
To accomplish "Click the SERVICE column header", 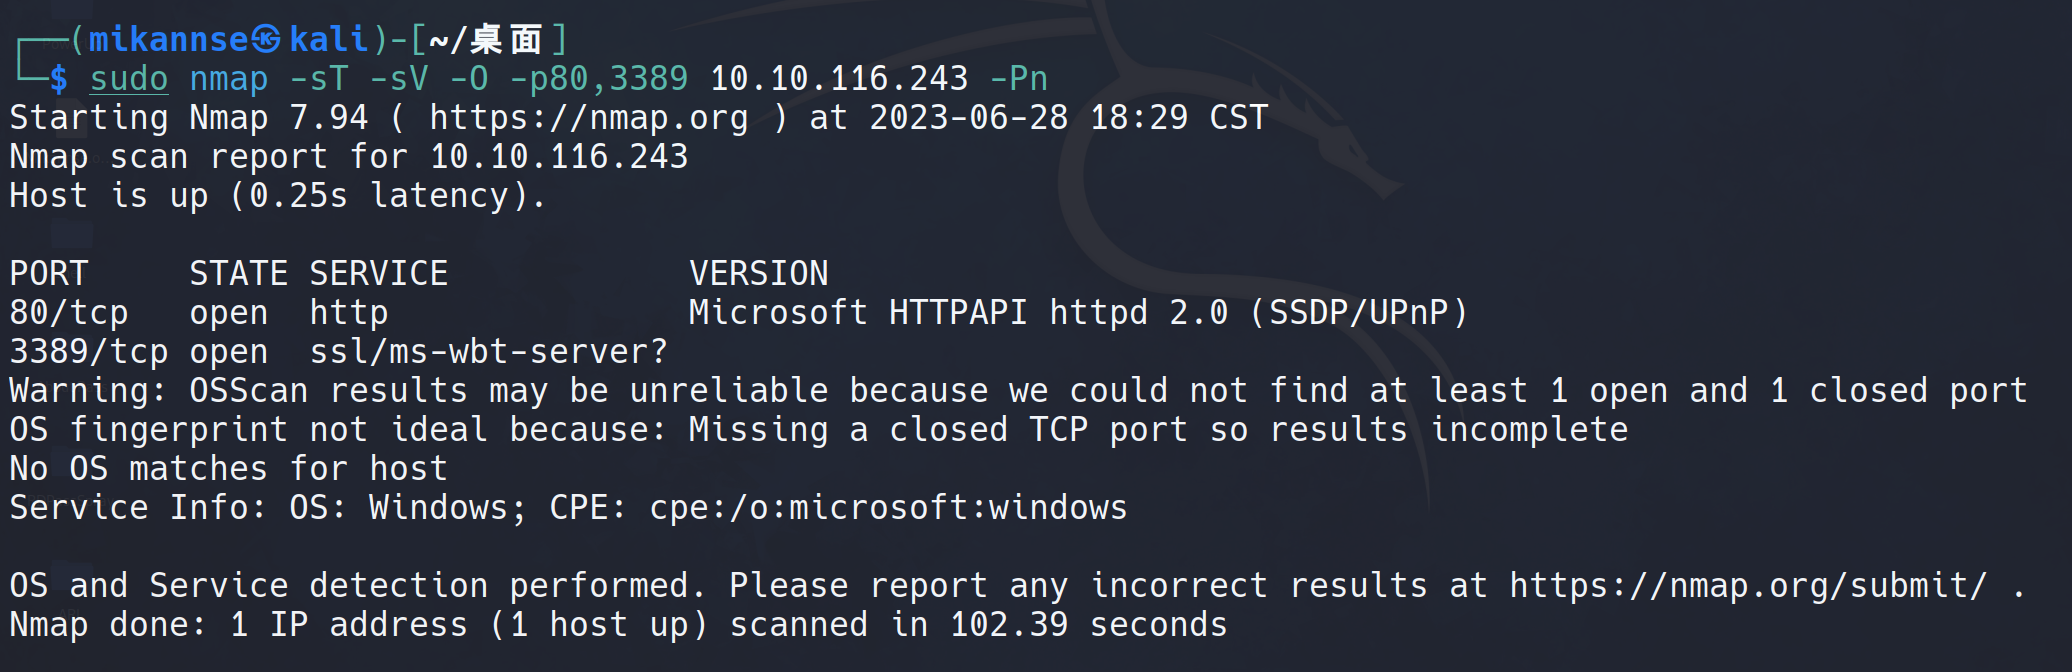I will (x=378, y=274).
